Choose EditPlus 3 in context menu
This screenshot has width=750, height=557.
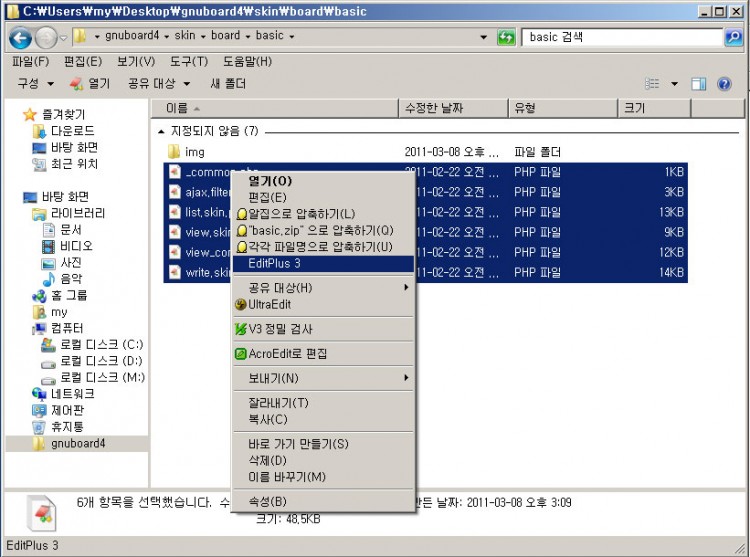point(323,263)
